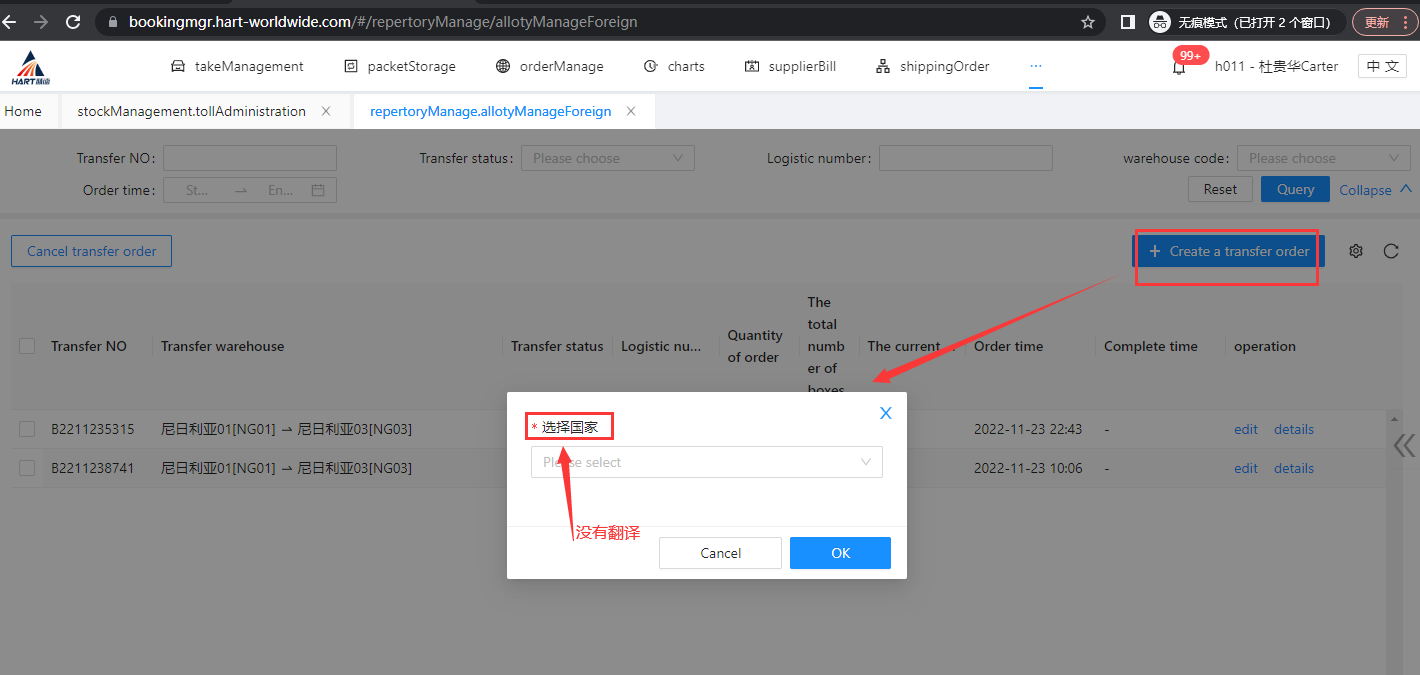
Task: Click Cancel in the dialog
Action: tap(720, 553)
